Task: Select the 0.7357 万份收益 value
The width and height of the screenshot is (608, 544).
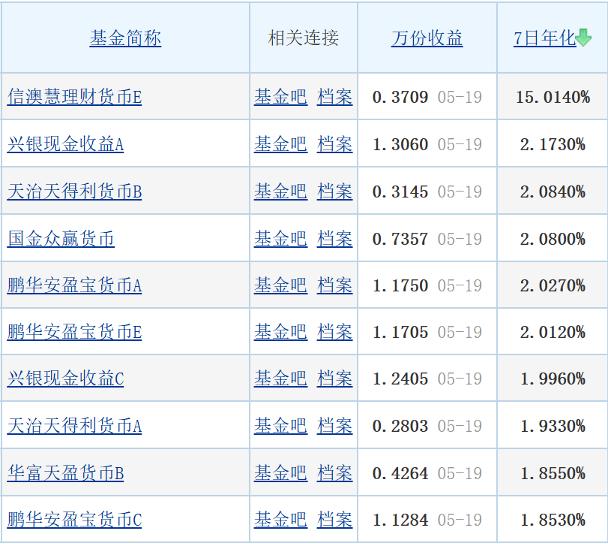Action: tap(400, 239)
